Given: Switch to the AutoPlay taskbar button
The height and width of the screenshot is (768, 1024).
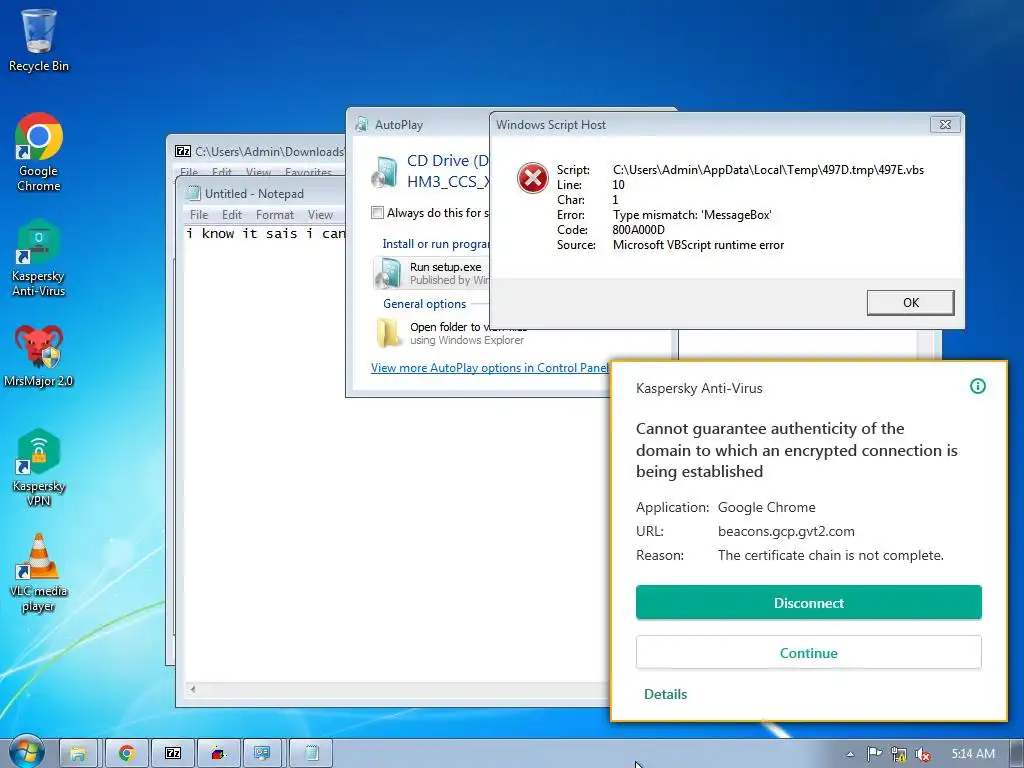Looking at the screenshot, I should 263,754.
